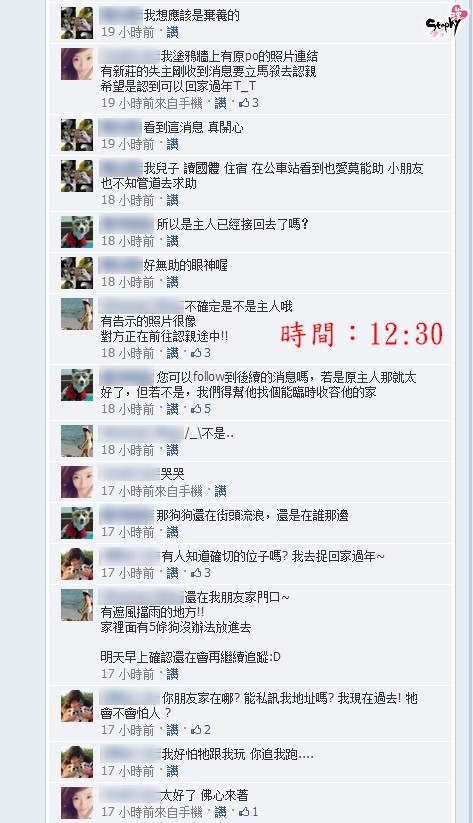473x823 pixels.
Task: Like the comment 那狗狗還在街頭流浪
Action: 173,532
